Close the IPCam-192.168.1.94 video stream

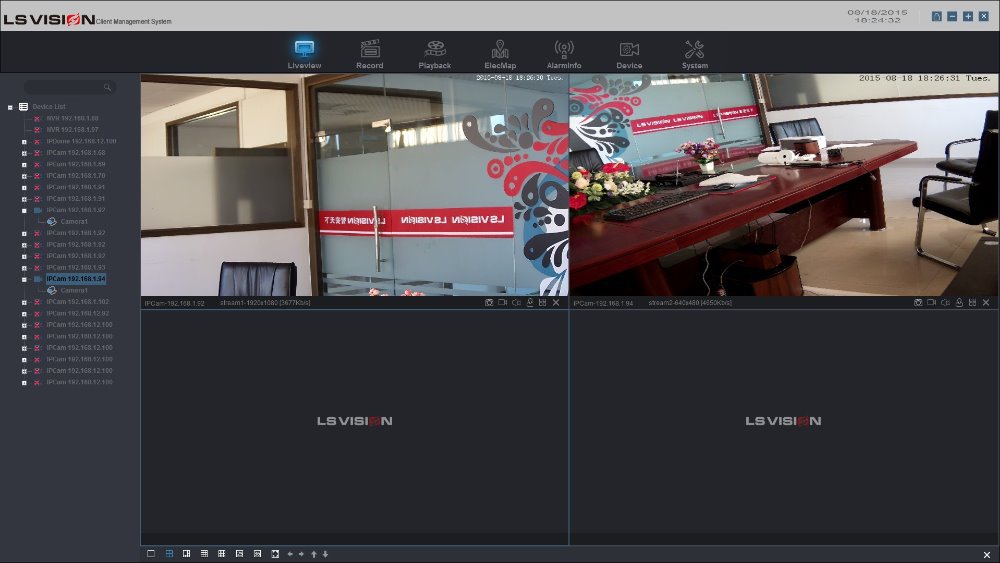pos(986,303)
